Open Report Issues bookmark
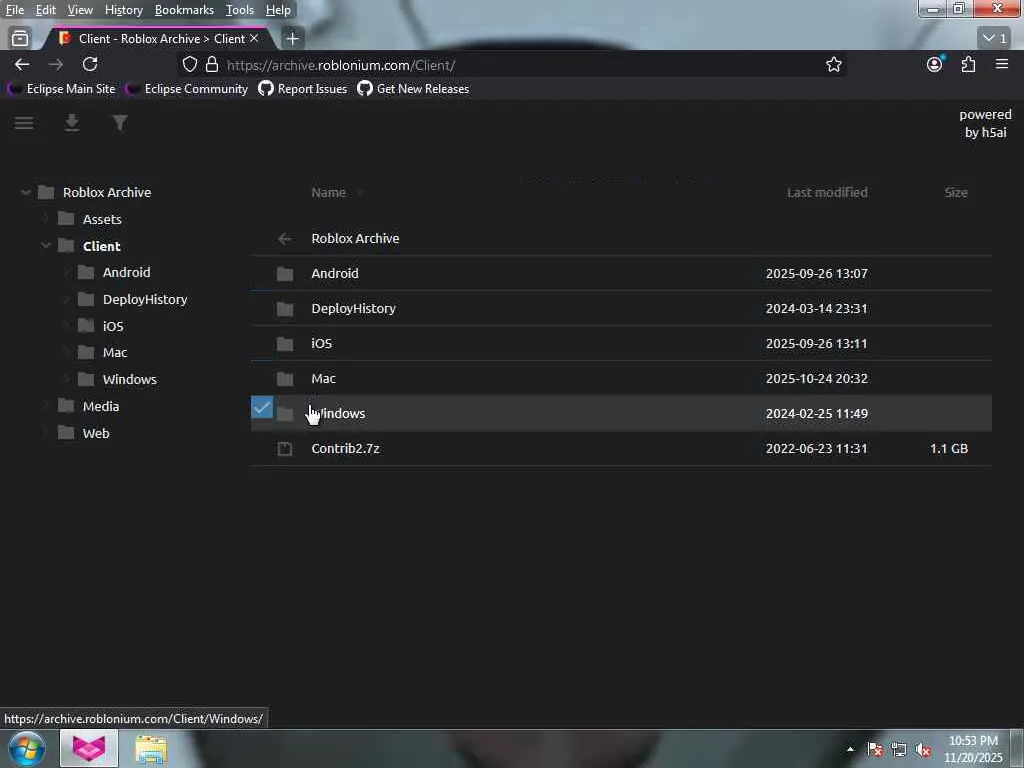Viewport: 1024px width, 768px height. pos(303,89)
